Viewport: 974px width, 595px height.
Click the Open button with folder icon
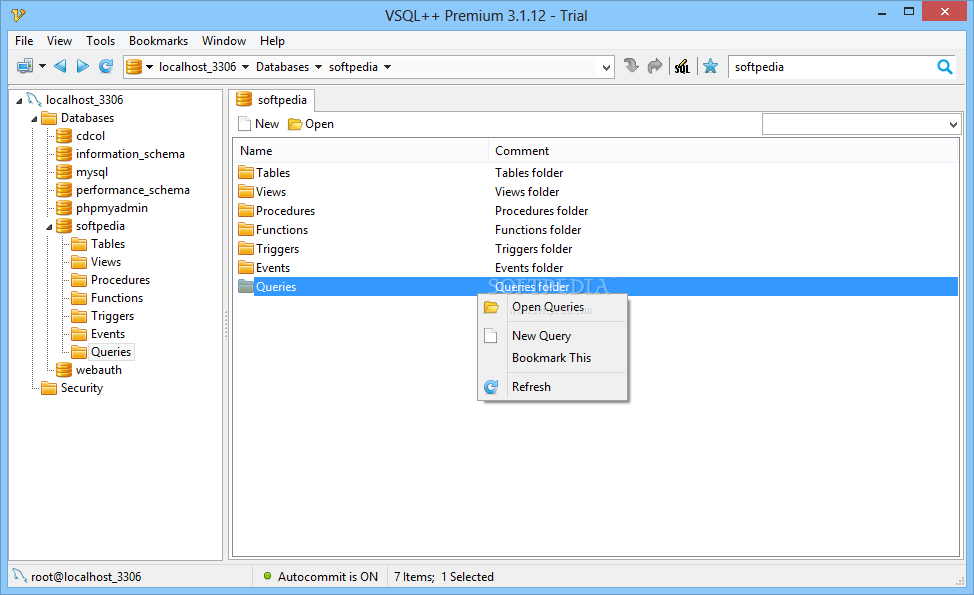pyautogui.click(x=311, y=124)
